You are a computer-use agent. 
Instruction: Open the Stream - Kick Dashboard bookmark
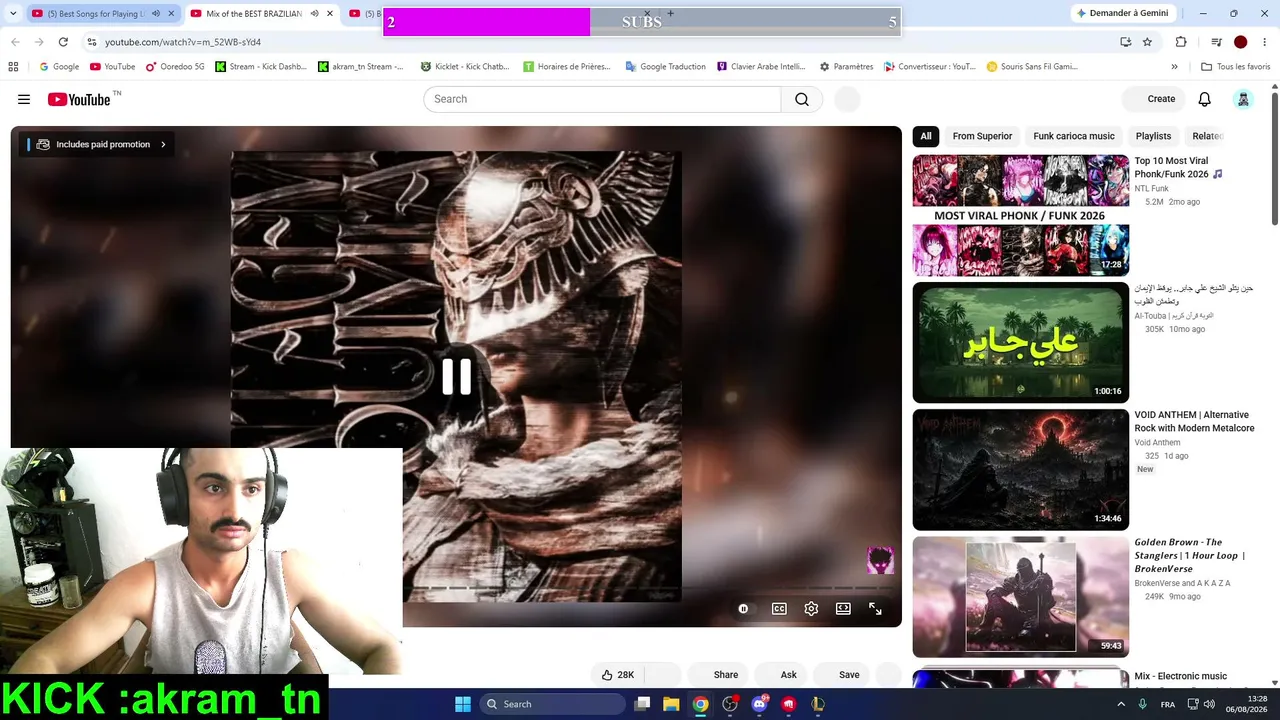(261, 67)
